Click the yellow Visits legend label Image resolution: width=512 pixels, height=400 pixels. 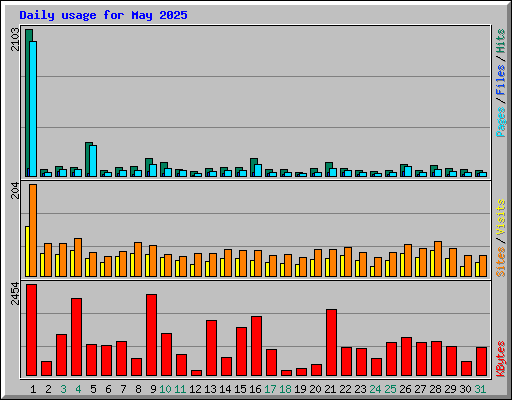tap(501, 217)
